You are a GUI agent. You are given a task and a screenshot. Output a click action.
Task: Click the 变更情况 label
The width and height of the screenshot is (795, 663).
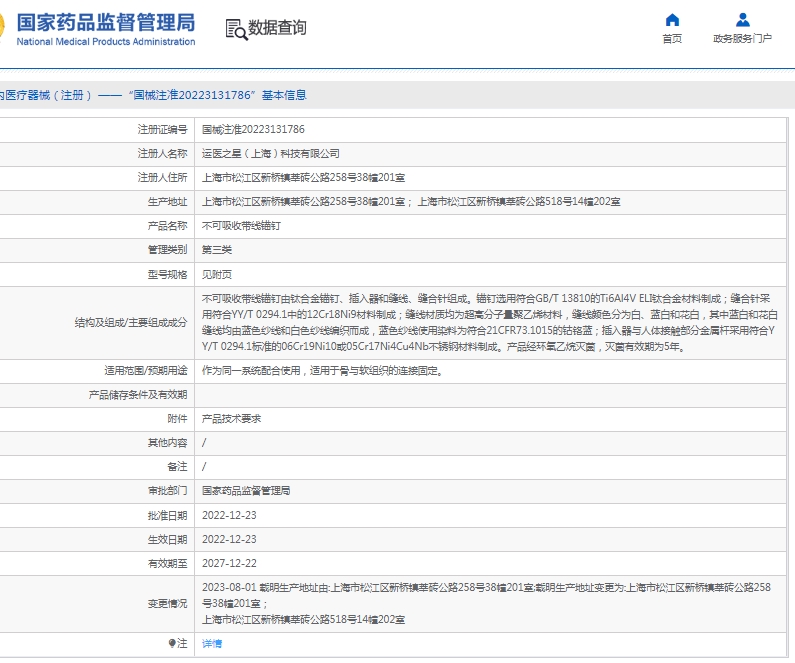click(x=167, y=603)
